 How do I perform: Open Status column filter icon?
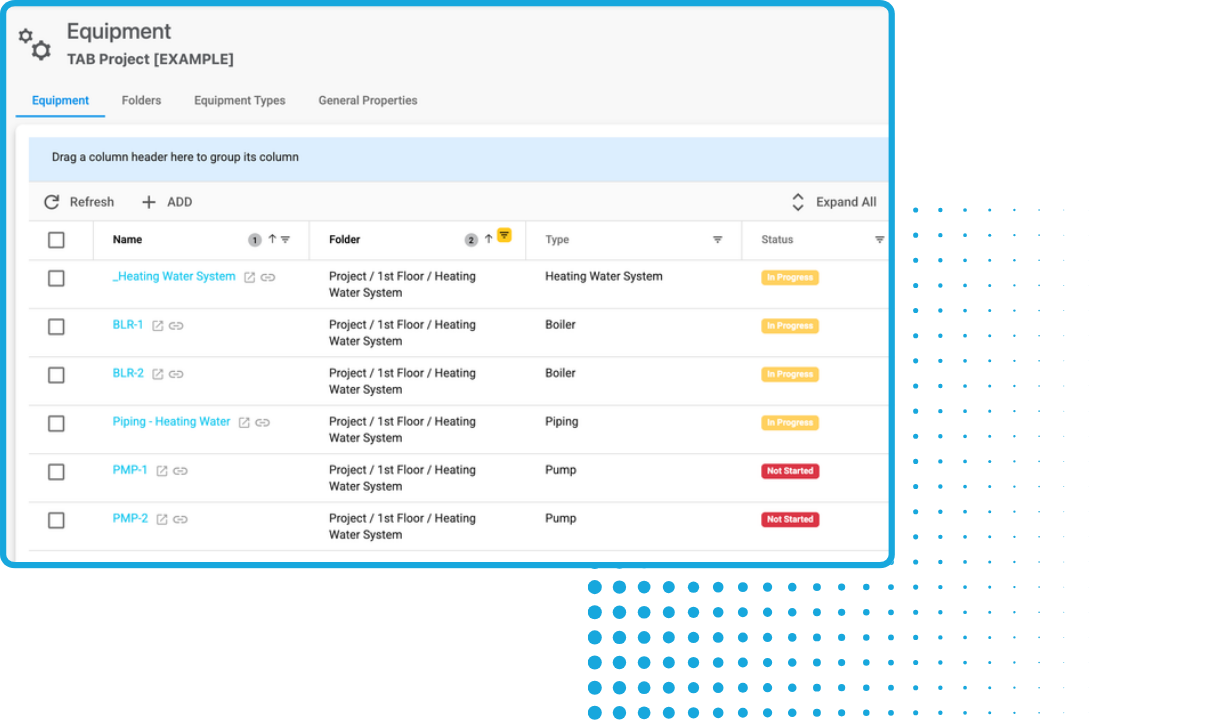pos(880,240)
